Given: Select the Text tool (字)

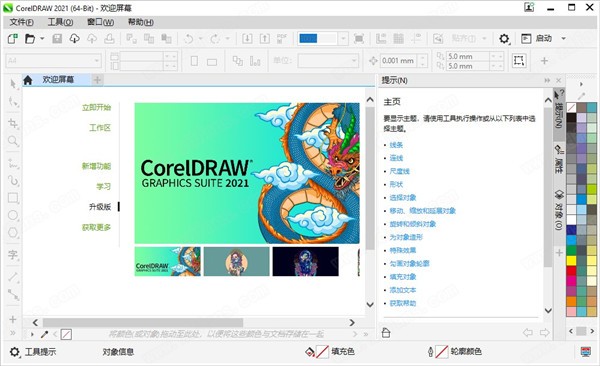Looking at the screenshot, I should (13, 255).
